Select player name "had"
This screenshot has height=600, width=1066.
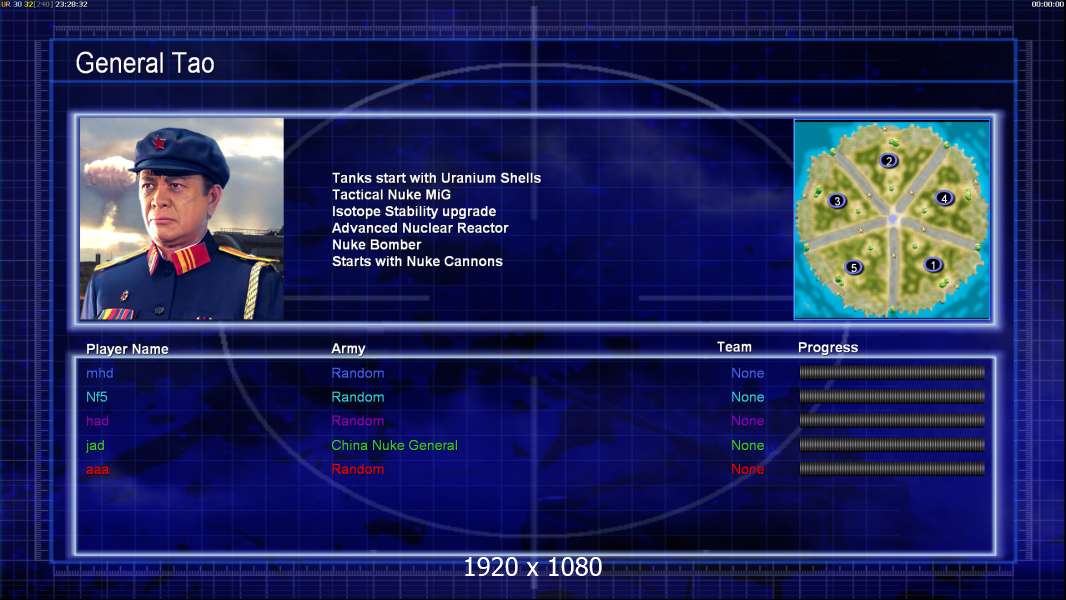pos(97,421)
